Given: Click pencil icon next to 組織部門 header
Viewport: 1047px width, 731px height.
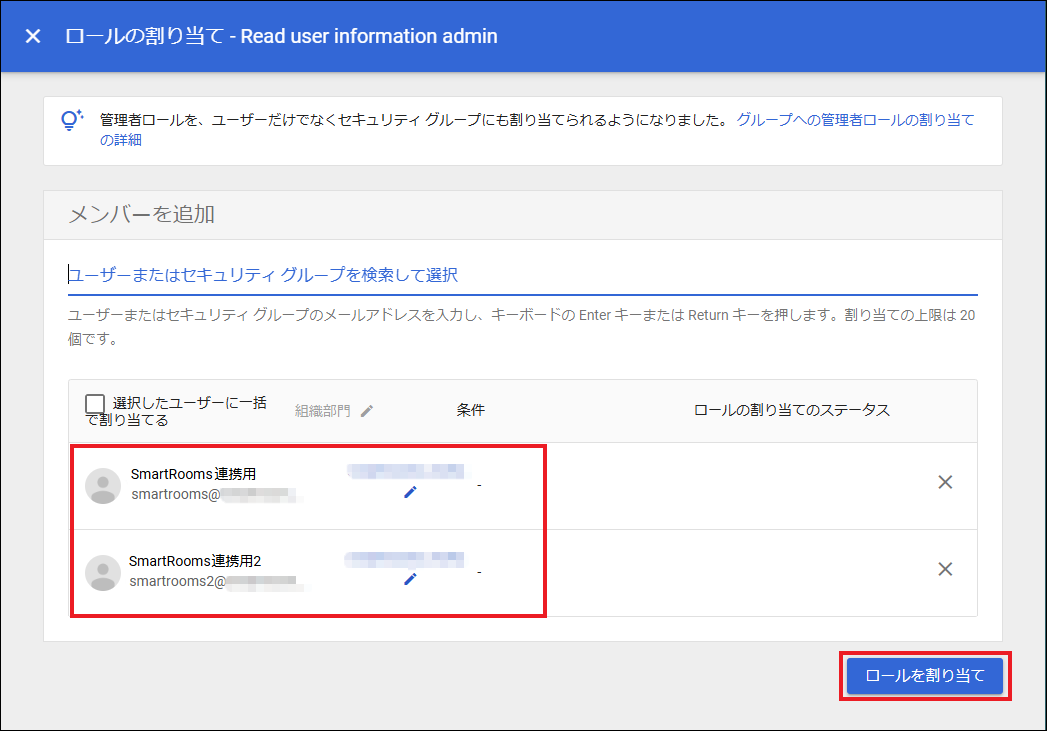Looking at the screenshot, I should point(367,411).
